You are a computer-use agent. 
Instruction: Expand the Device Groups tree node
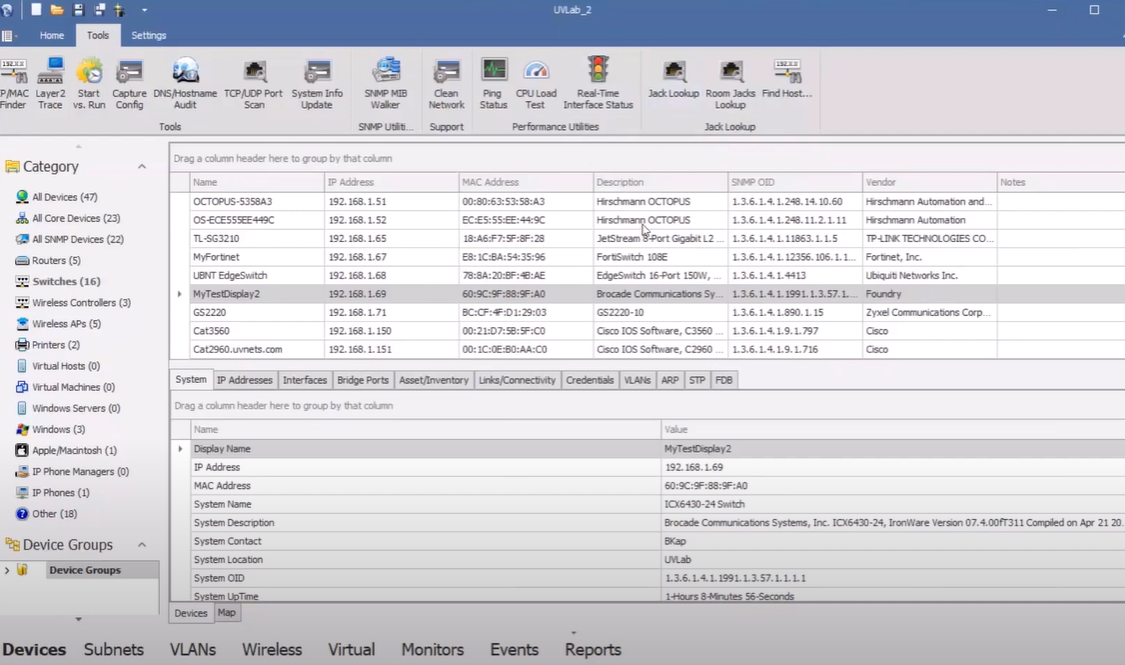pos(7,570)
